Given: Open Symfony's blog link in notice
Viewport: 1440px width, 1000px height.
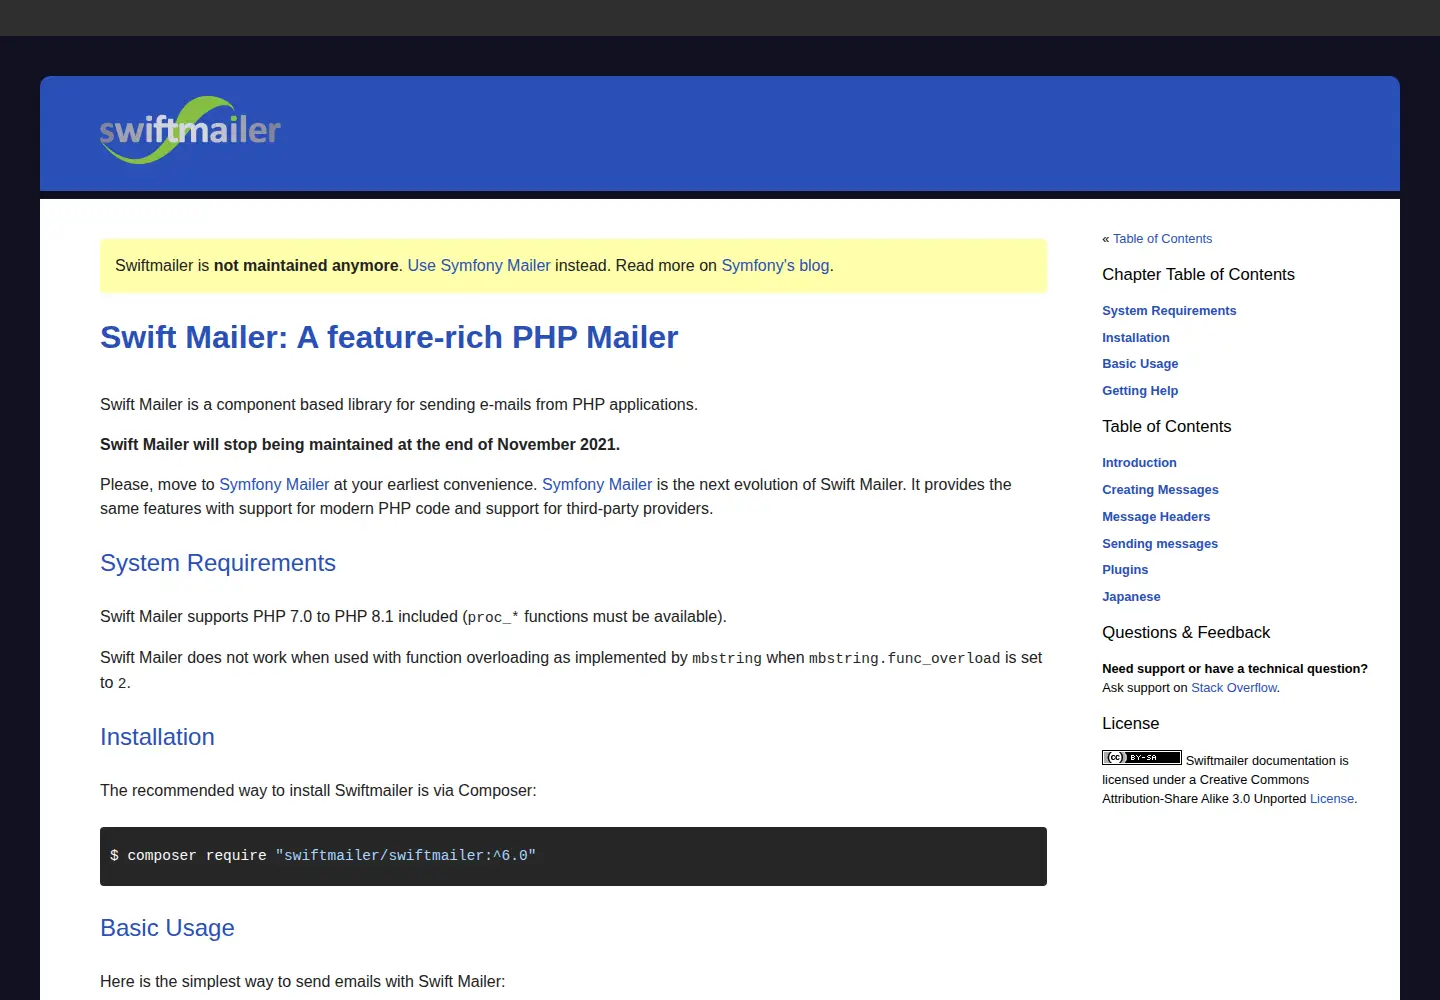Looking at the screenshot, I should click(x=775, y=265).
